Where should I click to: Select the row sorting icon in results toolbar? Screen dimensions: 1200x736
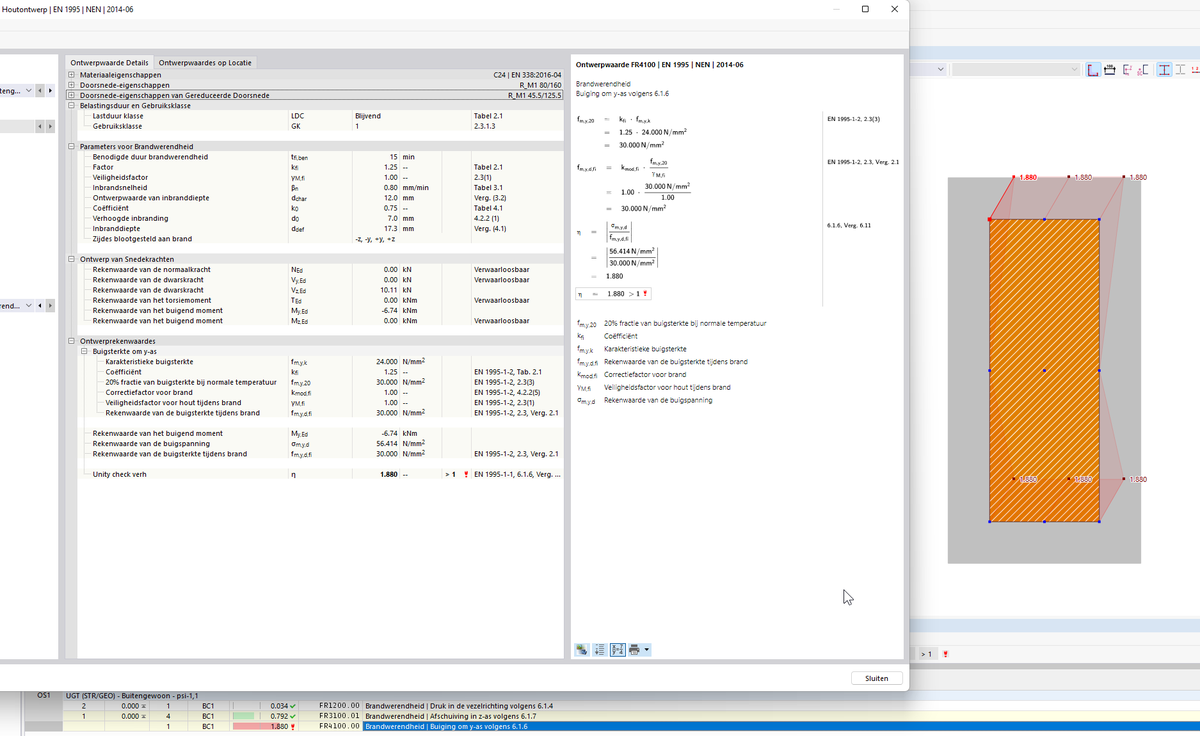(x=601, y=649)
